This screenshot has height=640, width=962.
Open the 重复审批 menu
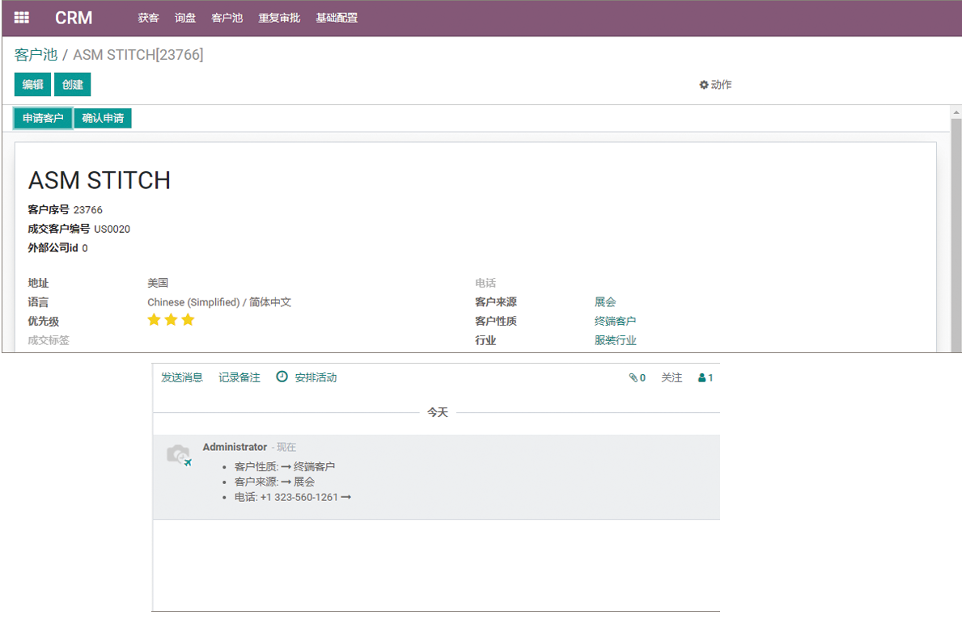pyautogui.click(x=279, y=18)
